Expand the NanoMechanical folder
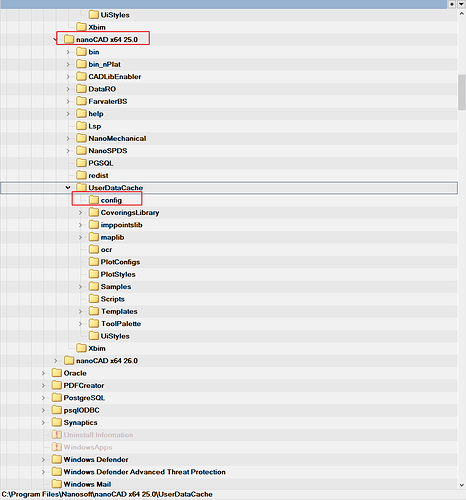This screenshot has width=466, height=500. click(68, 138)
